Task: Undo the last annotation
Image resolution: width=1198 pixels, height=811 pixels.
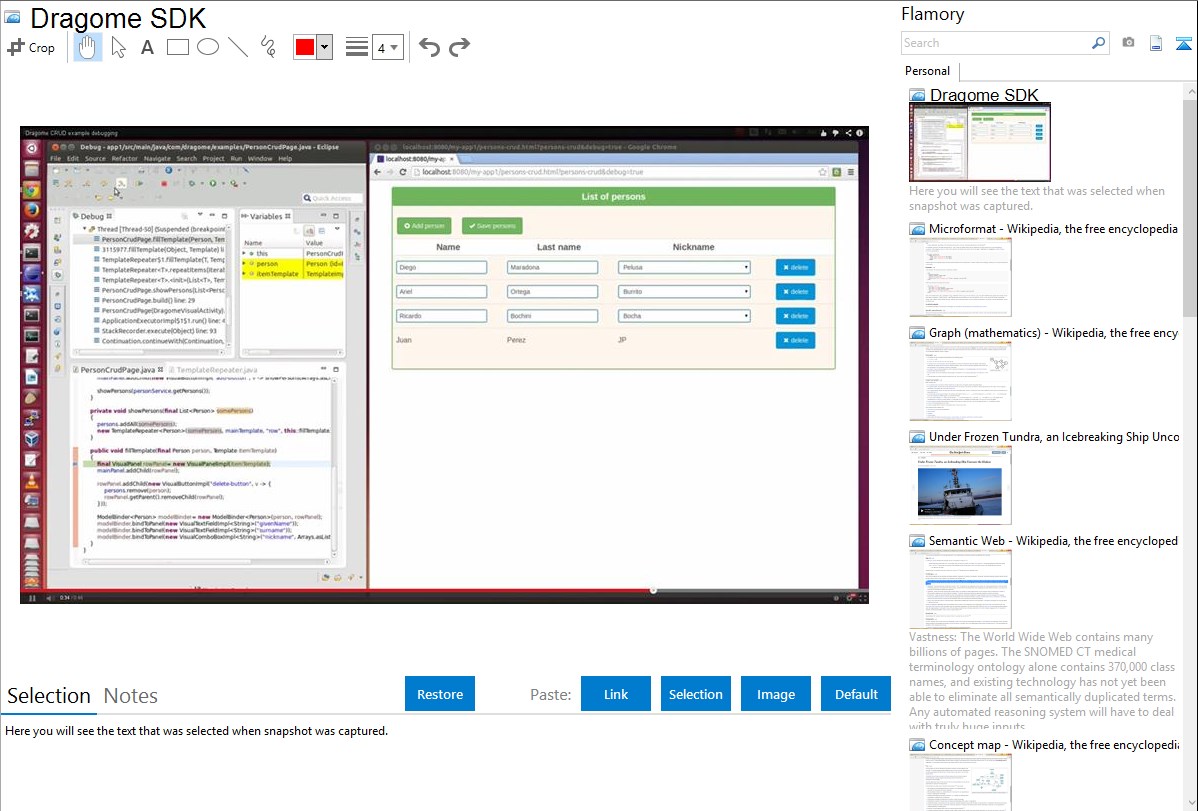Action: (429, 47)
